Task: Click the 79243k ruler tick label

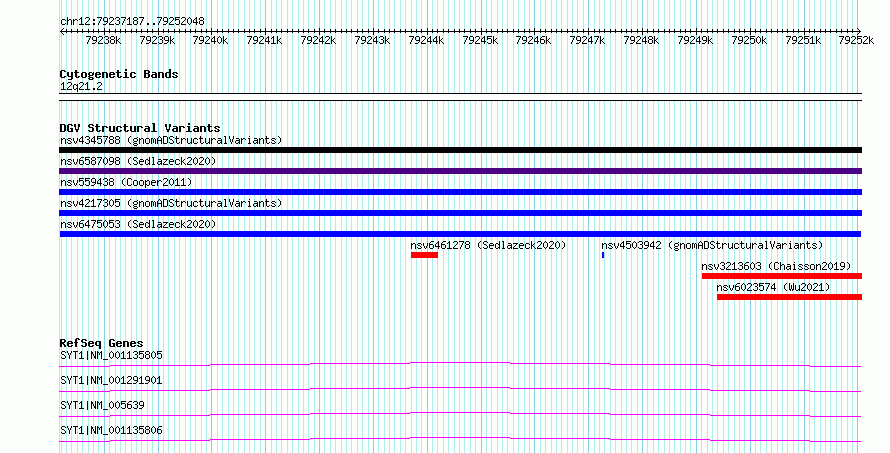Action: click(372, 40)
